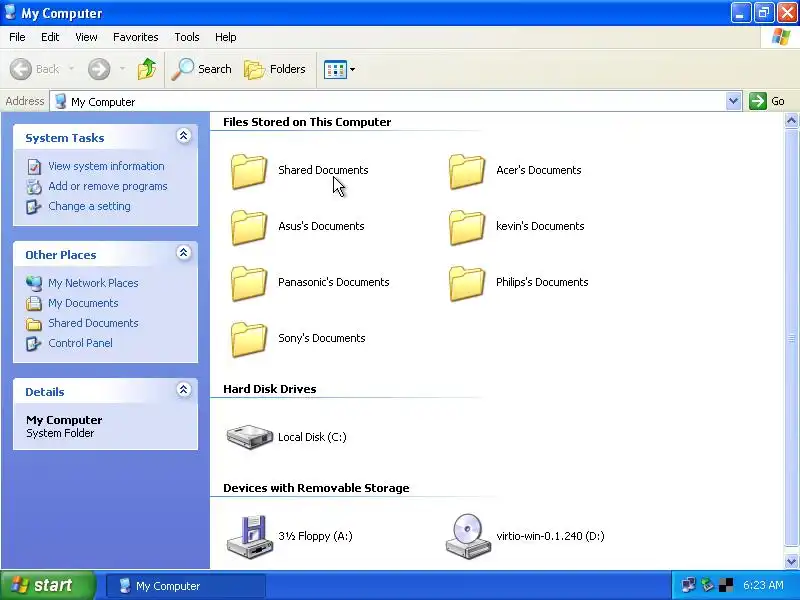Click the 6:23 AM clock
This screenshot has width=800, height=600.
[763, 585]
